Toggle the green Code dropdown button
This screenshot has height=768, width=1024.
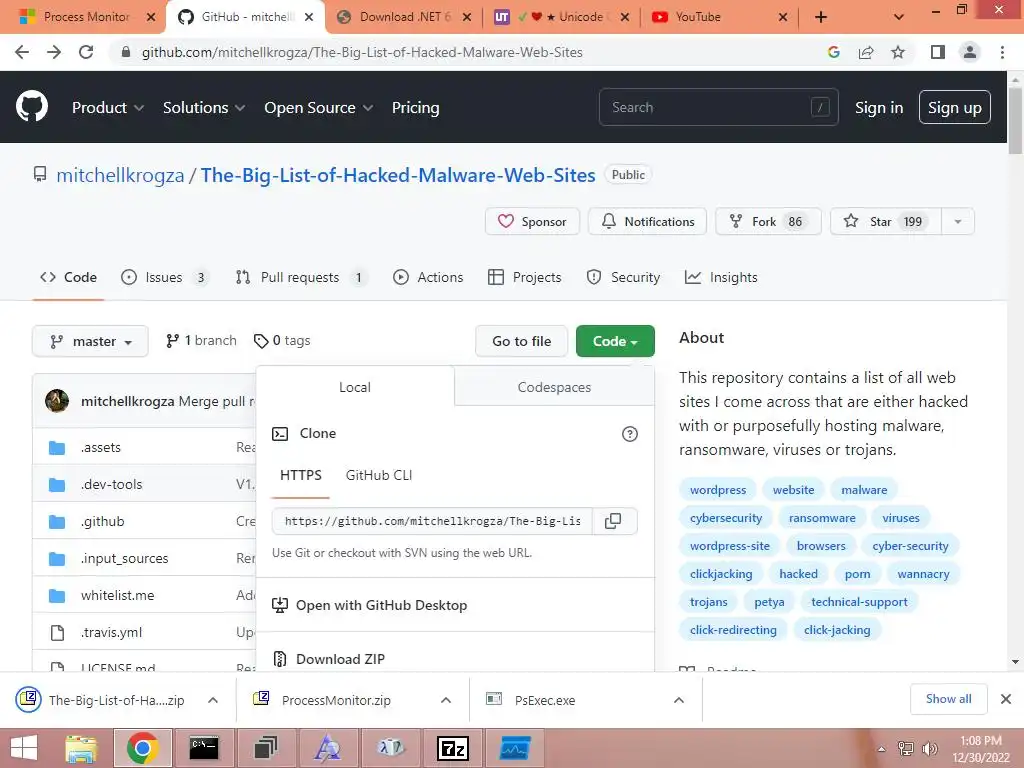(x=615, y=342)
